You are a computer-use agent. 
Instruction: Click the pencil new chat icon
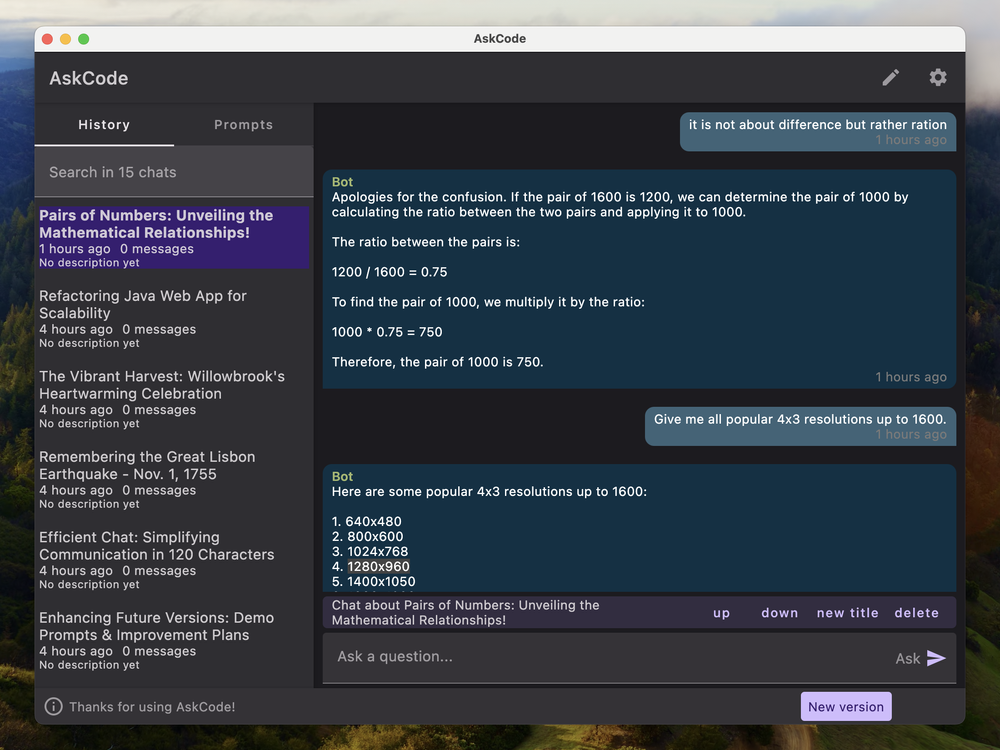click(890, 77)
